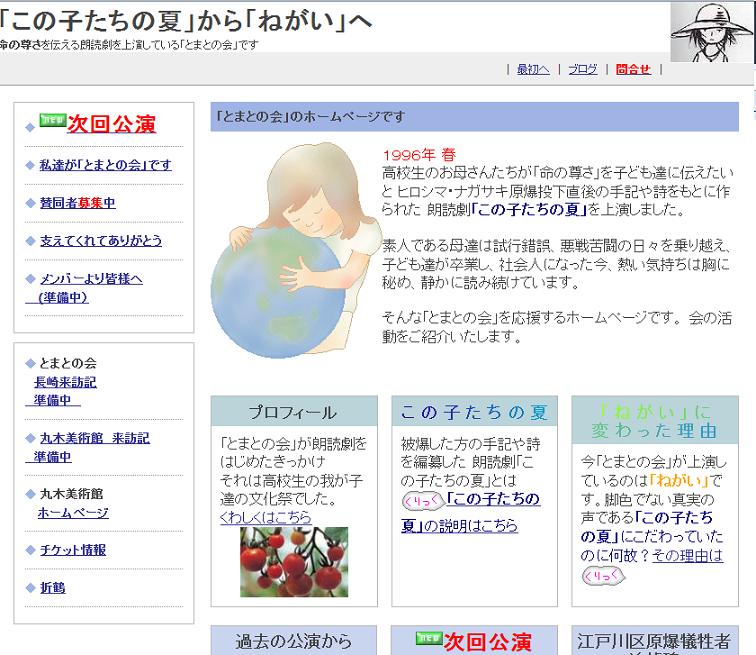Open the 最初へ link in top navigation
Viewport: 756px width, 655px height.
pyautogui.click(x=533, y=69)
